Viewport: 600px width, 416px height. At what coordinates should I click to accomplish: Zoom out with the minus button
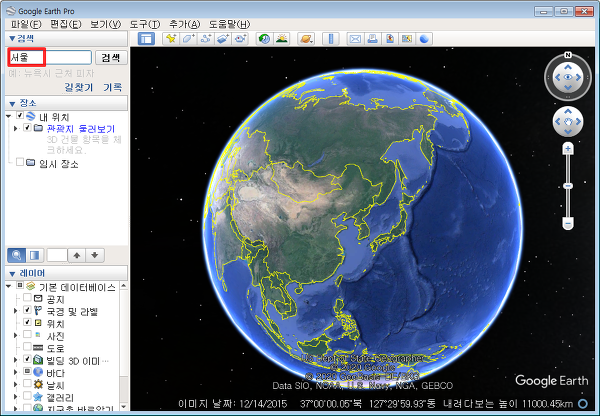coord(568,223)
